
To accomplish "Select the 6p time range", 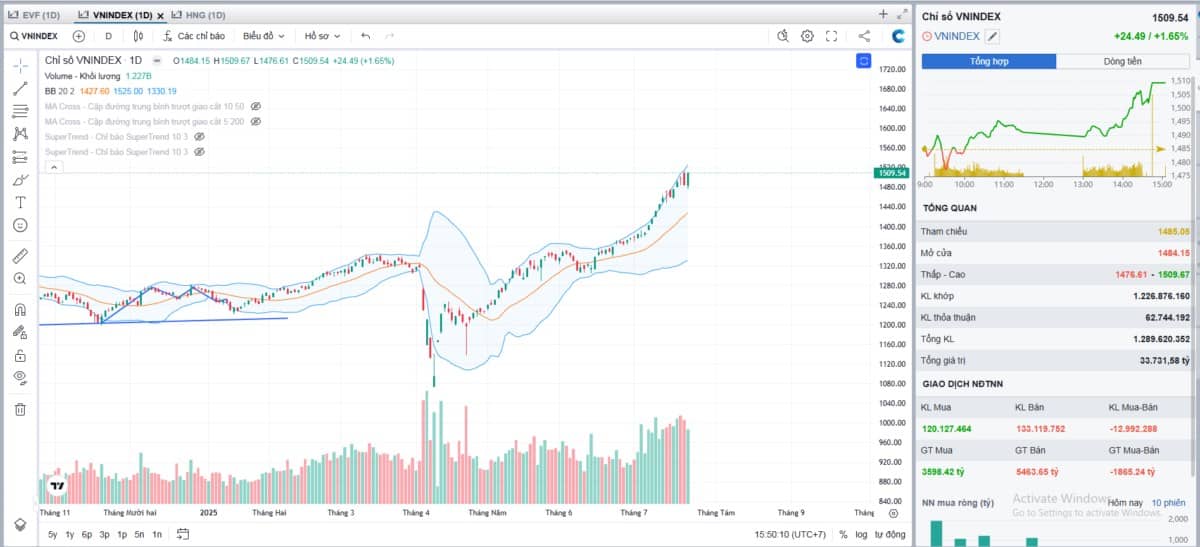I will [87, 535].
